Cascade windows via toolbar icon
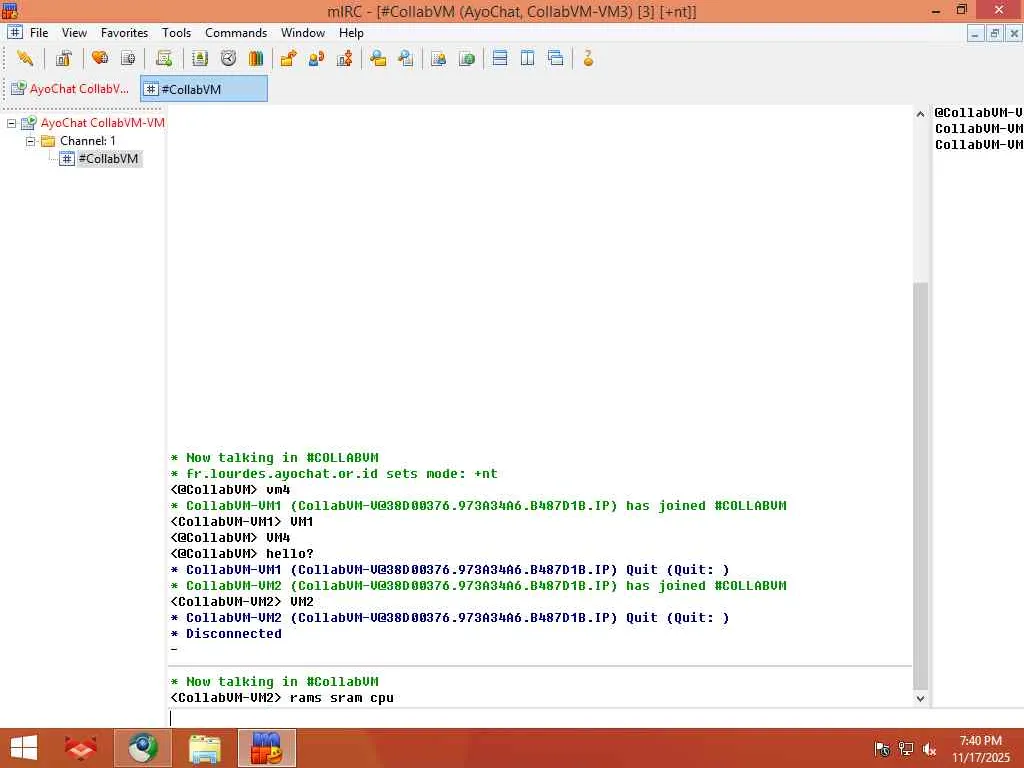The image size is (1024, 768). pyautogui.click(x=556, y=59)
